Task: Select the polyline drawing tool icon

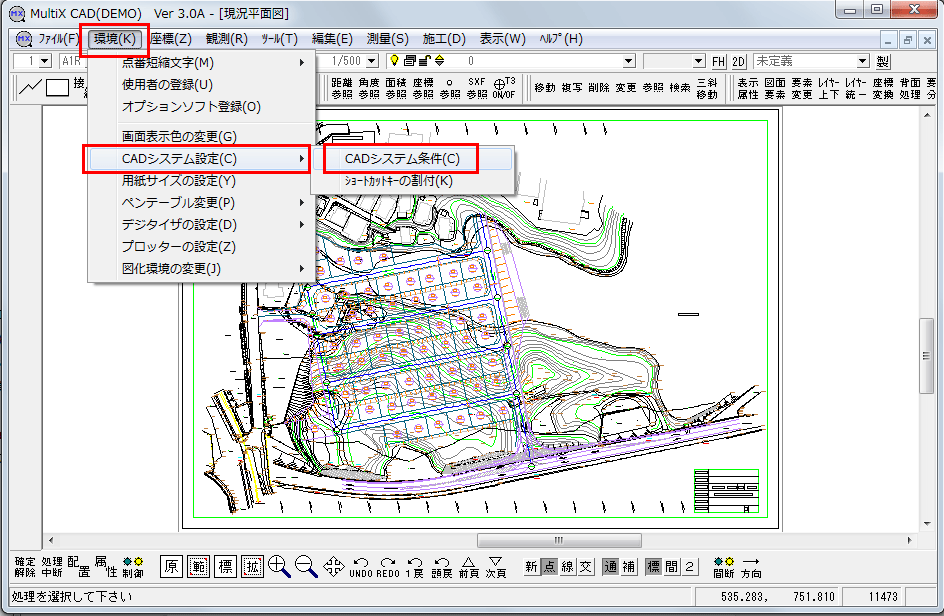Action: (30, 87)
